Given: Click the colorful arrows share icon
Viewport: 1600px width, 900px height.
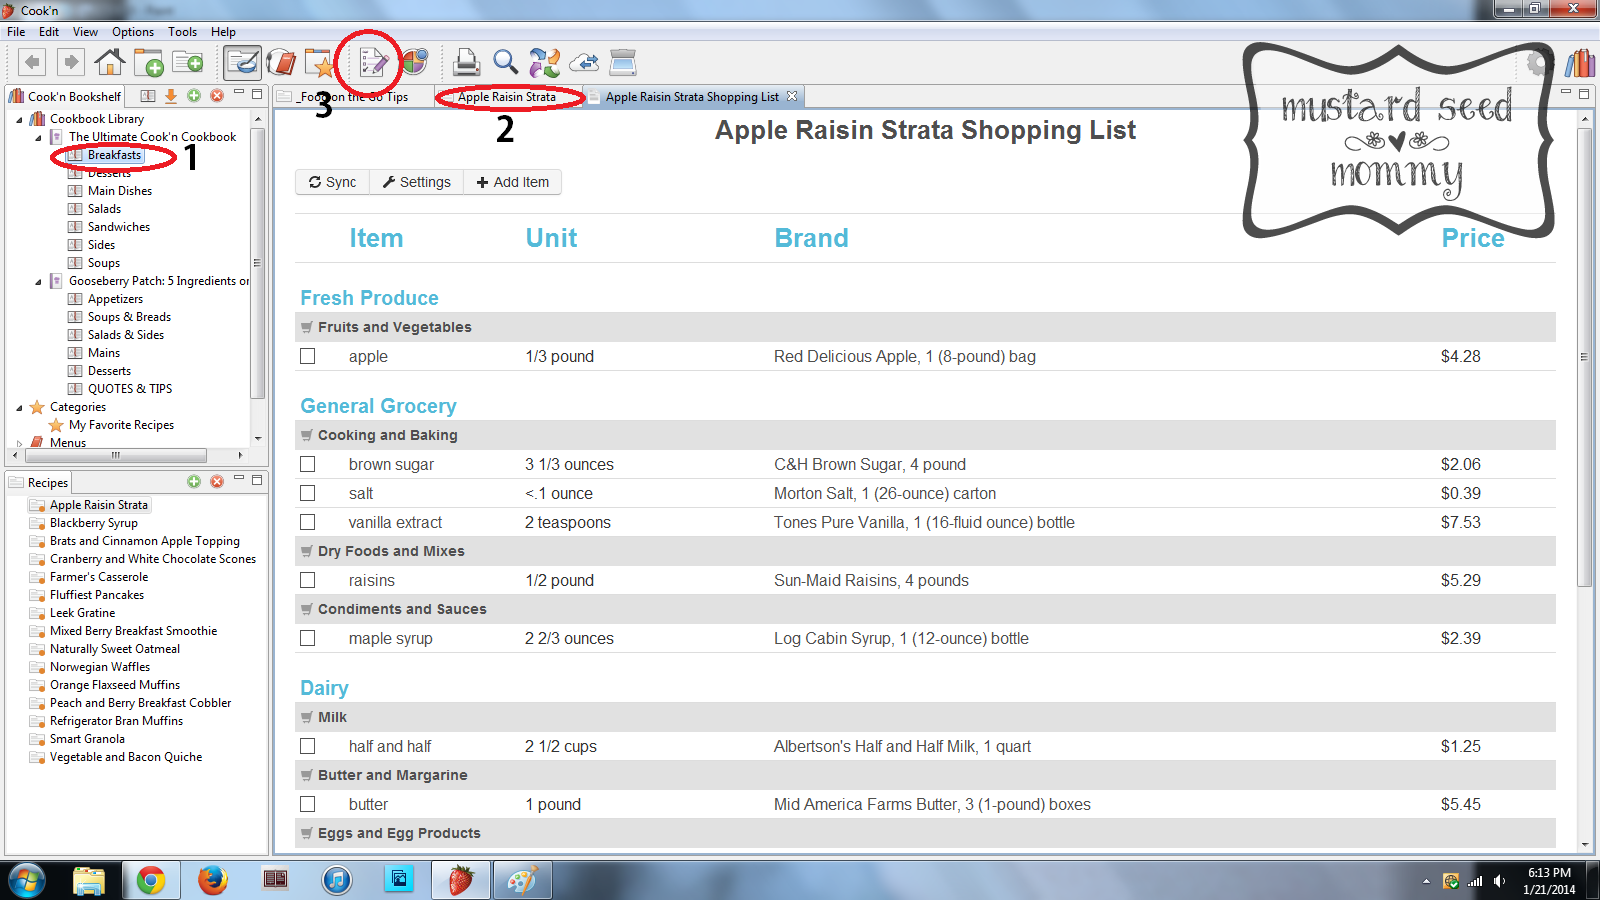Looking at the screenshot, I should (545, 63).
